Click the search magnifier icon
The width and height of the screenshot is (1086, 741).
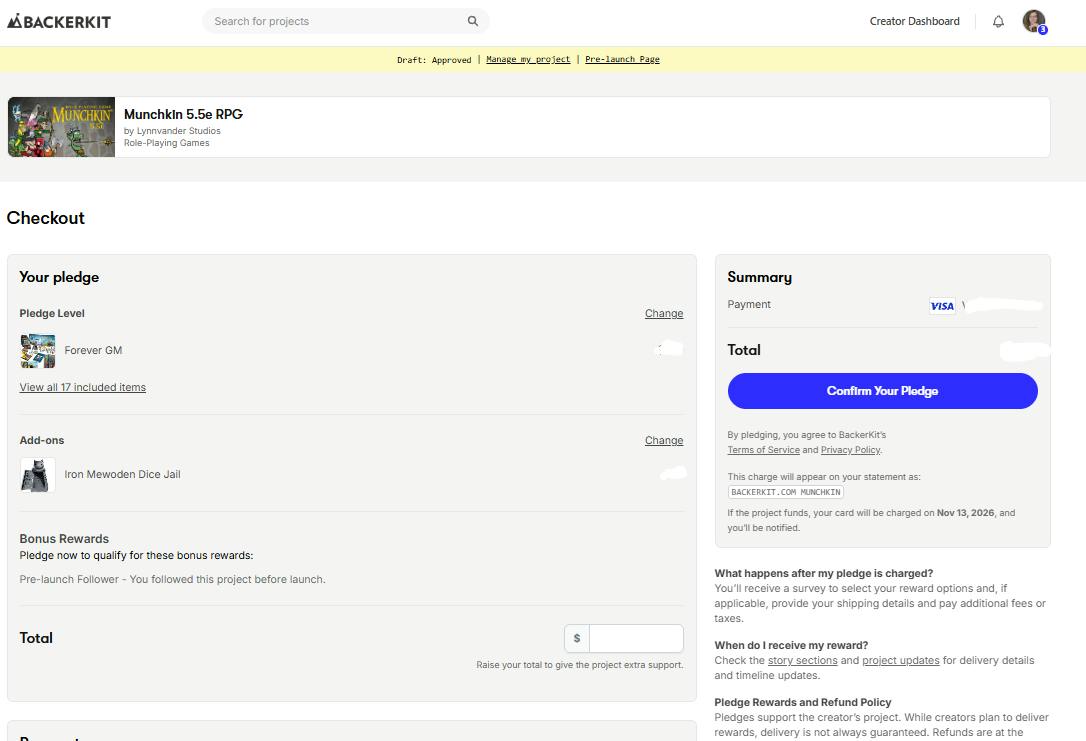pyautogui.click(x=472, y=21)
